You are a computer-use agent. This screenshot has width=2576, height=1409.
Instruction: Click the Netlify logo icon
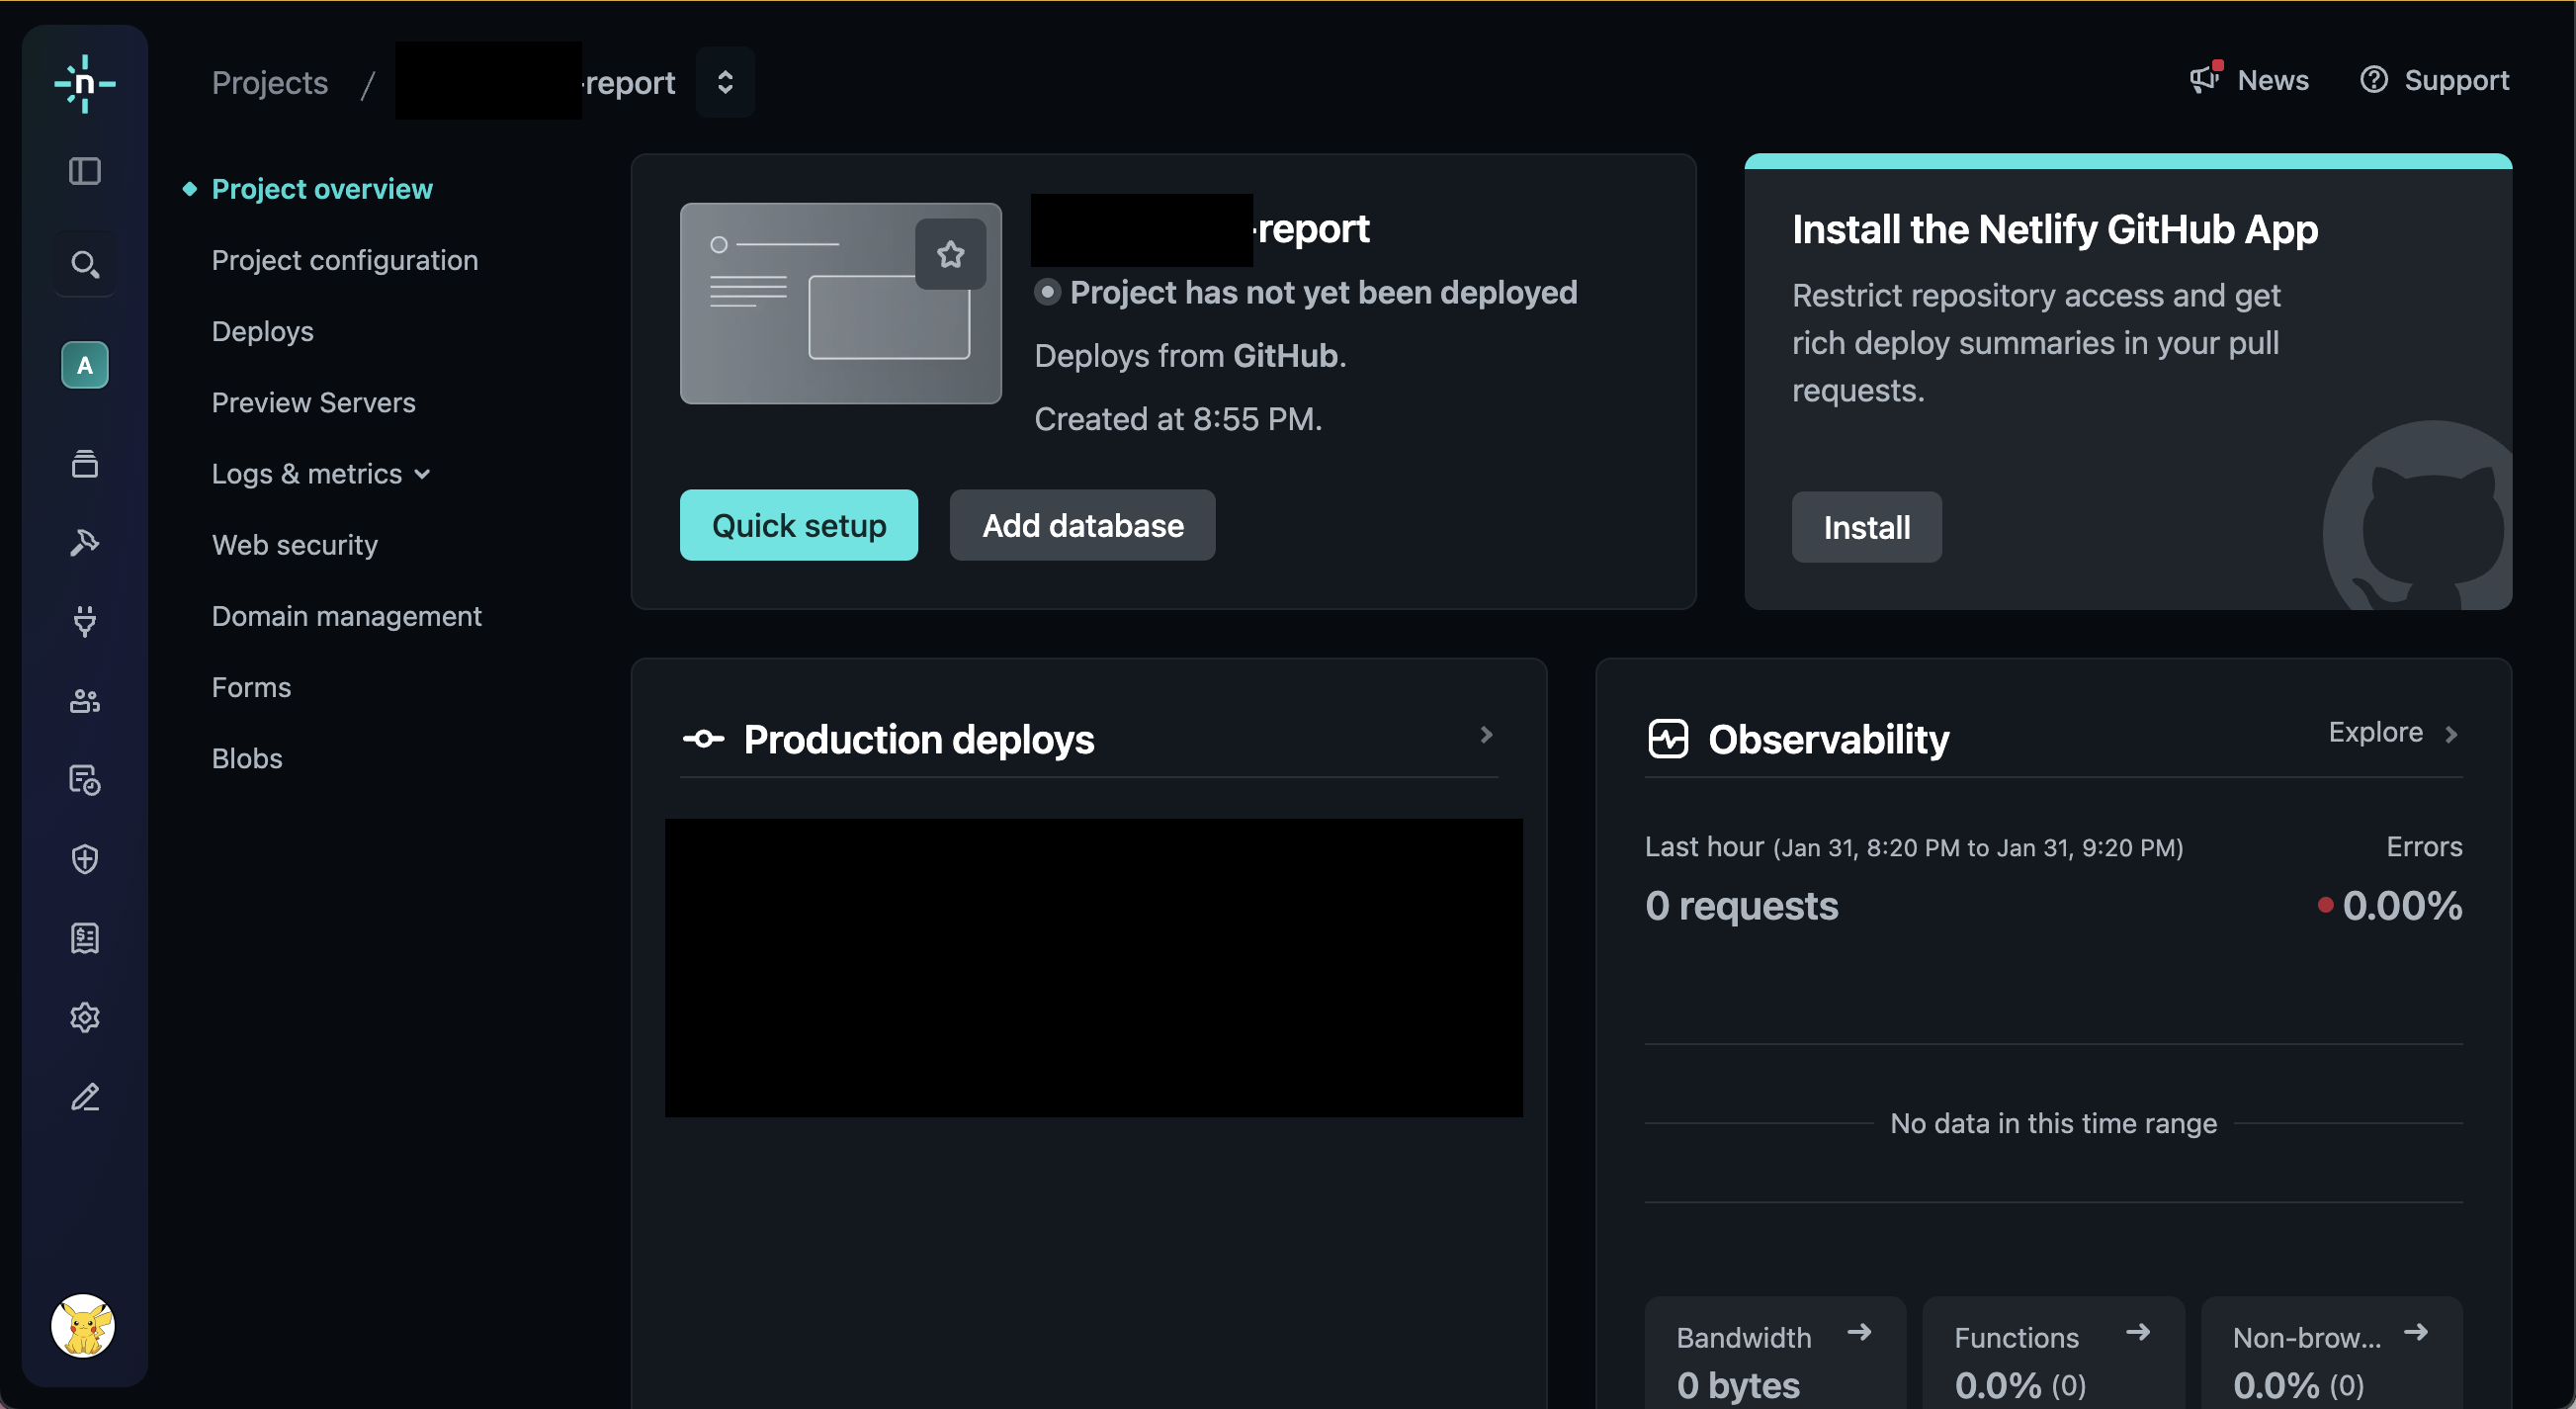(84, 84)
